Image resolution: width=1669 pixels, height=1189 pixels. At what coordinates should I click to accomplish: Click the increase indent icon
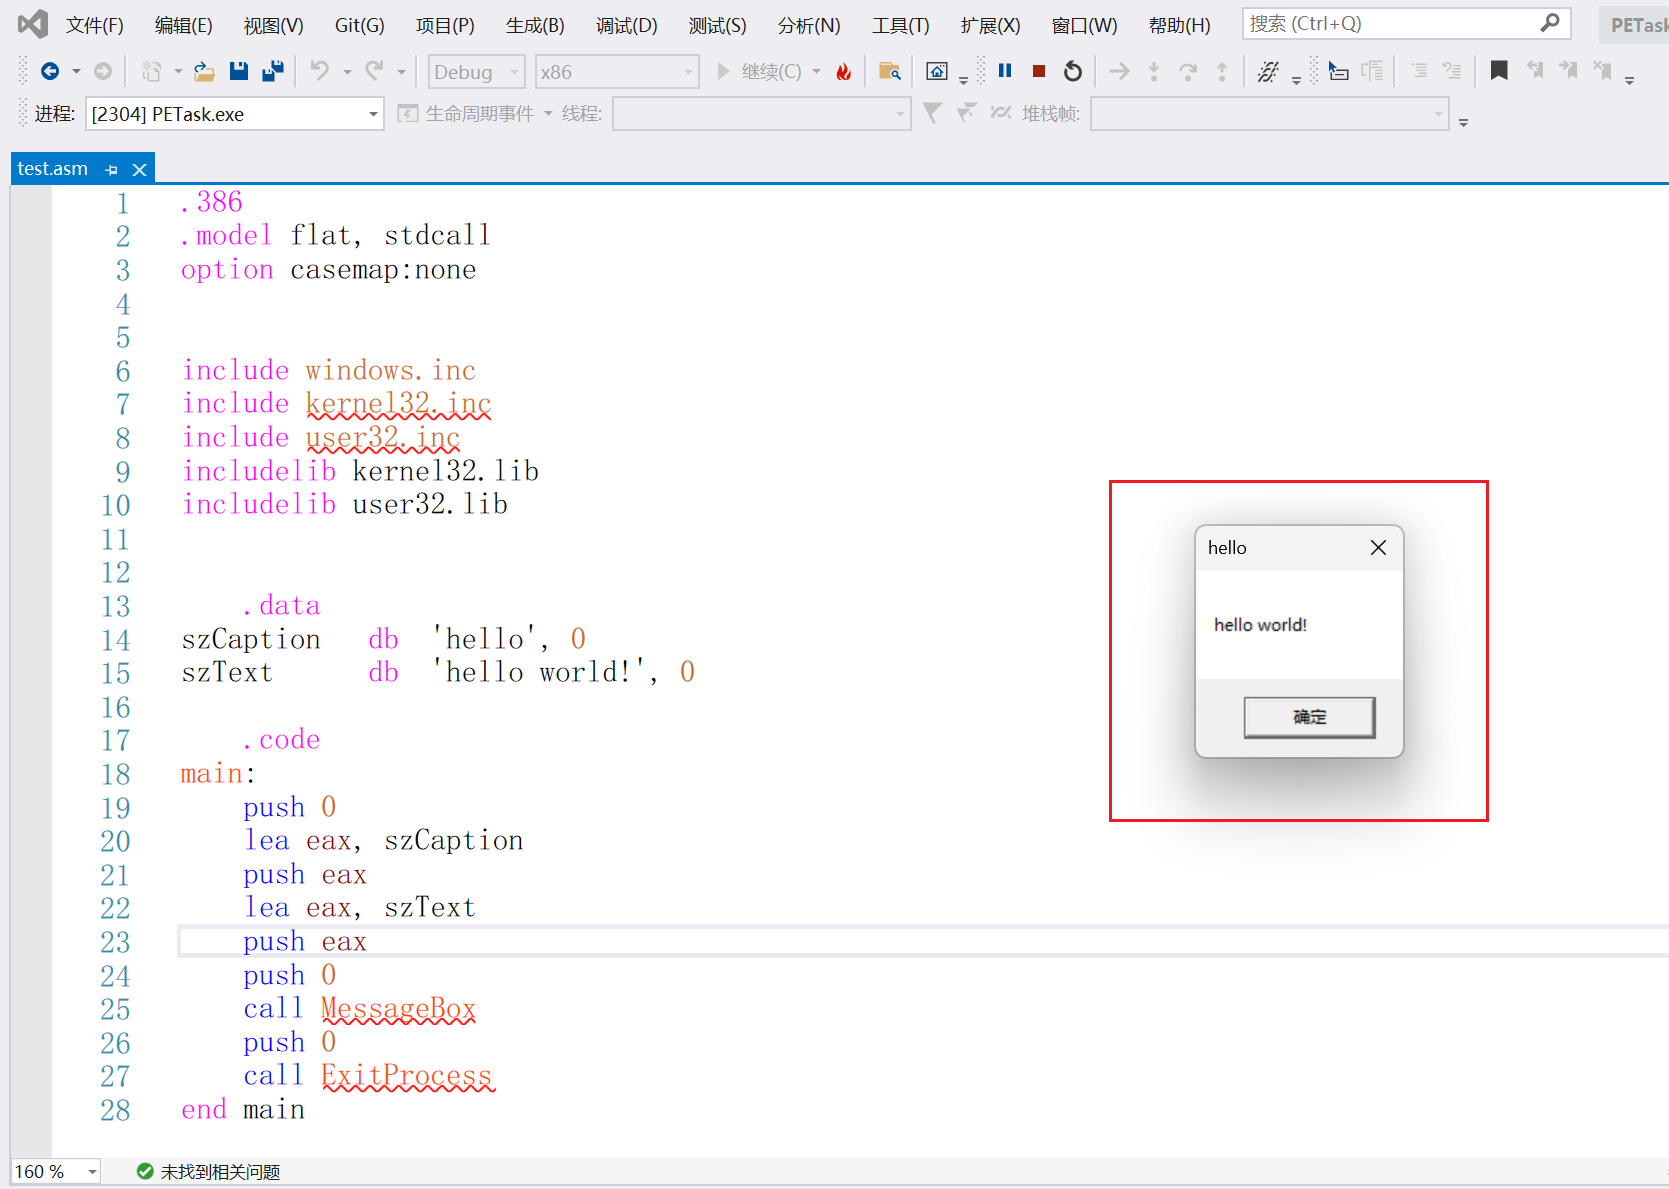pos(1452,71)
